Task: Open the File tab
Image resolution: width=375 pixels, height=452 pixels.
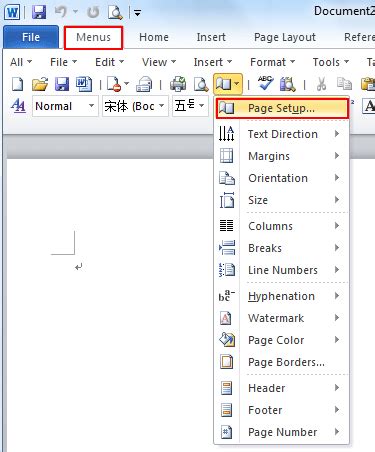Action: point(31,37)
